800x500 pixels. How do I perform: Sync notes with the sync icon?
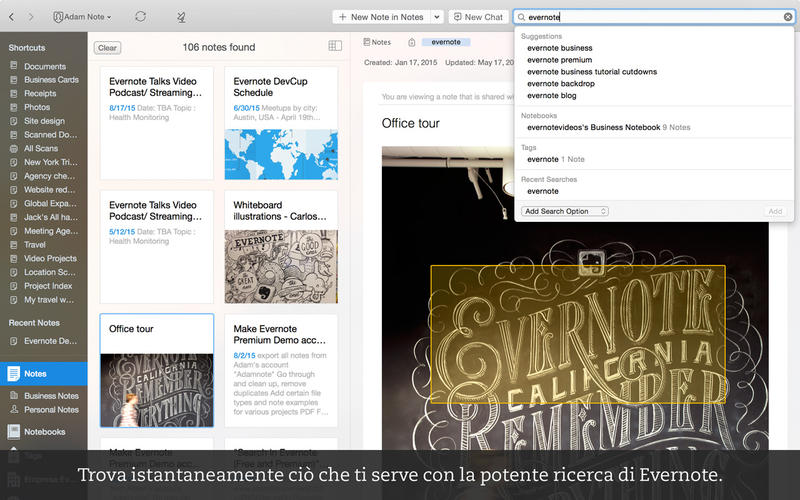click(x=140, y=17)
